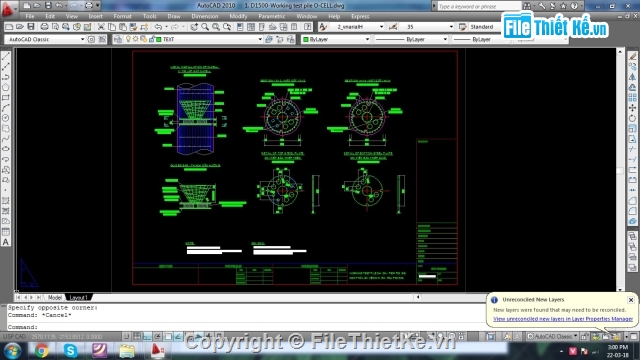Open View unreconciled new layers link
Image resolution: width=640 pixels, height=360 pixels.
click(x=563, y=319)
